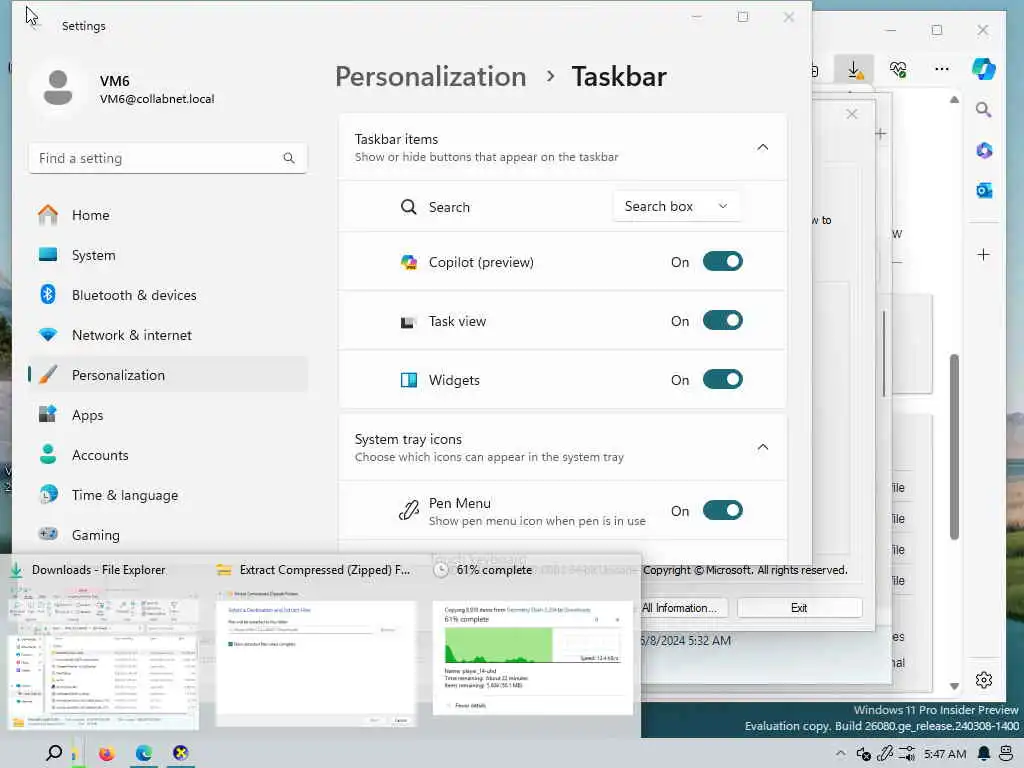Screen dimensions: 1024x768
Task: Click the VM6 user profile avatar
Action: pos(57,88)
